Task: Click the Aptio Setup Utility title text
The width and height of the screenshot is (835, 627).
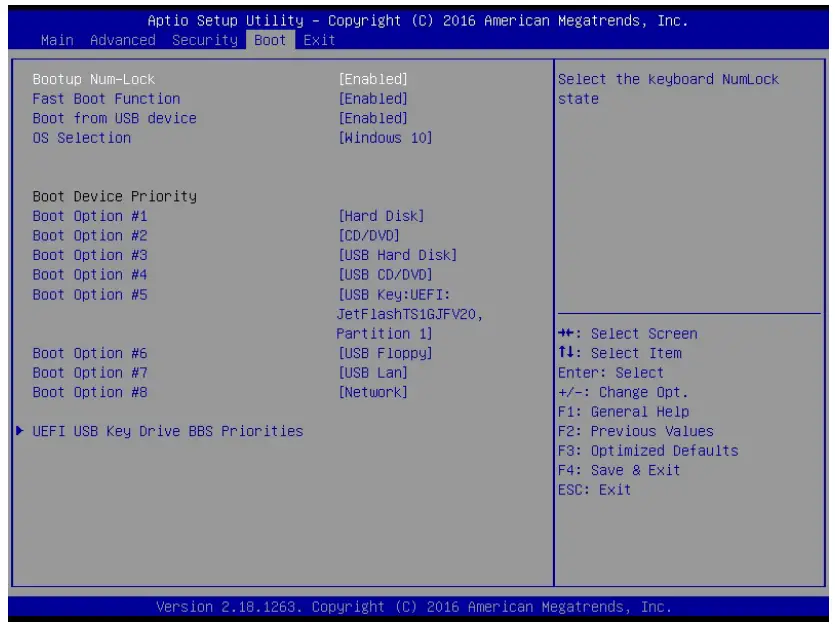Action: (x=418, y=21)
